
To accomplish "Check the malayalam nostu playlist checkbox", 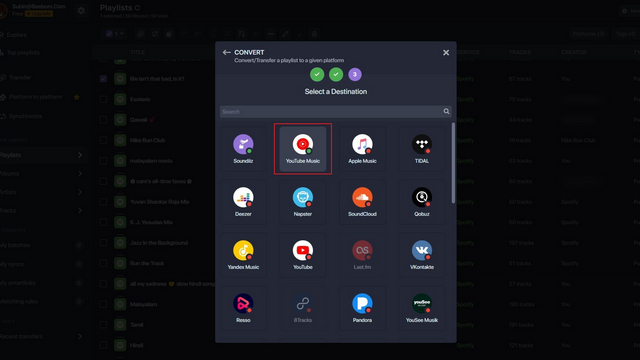I will (x=103, y=161).
